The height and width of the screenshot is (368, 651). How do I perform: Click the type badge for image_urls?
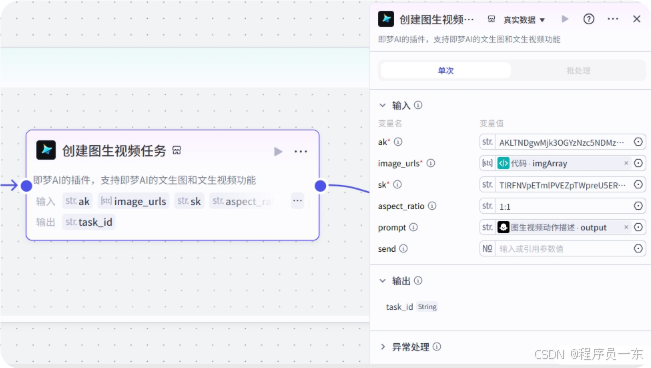click(487, 163)
